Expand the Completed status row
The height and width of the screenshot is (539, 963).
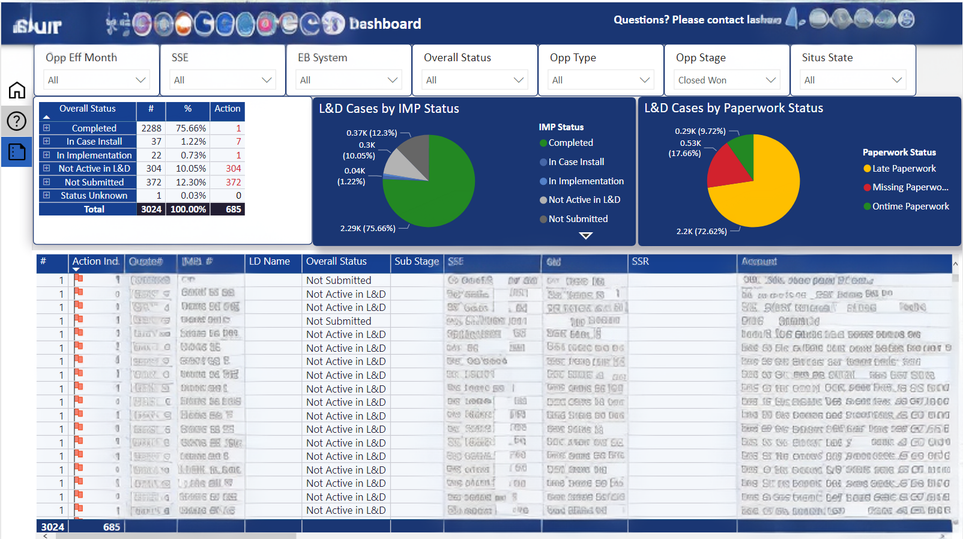(x=46, y=128)
